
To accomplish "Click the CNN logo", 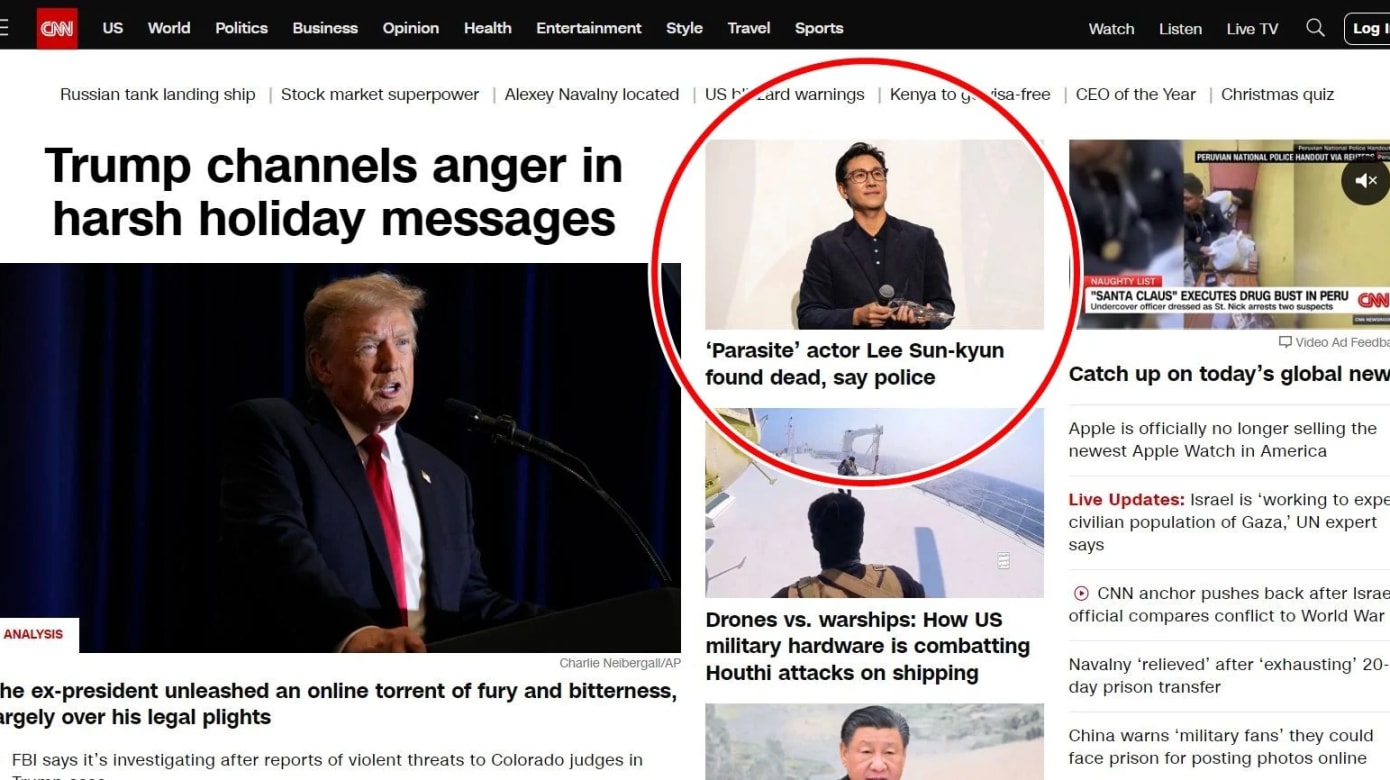I will [x=57, y=28].
